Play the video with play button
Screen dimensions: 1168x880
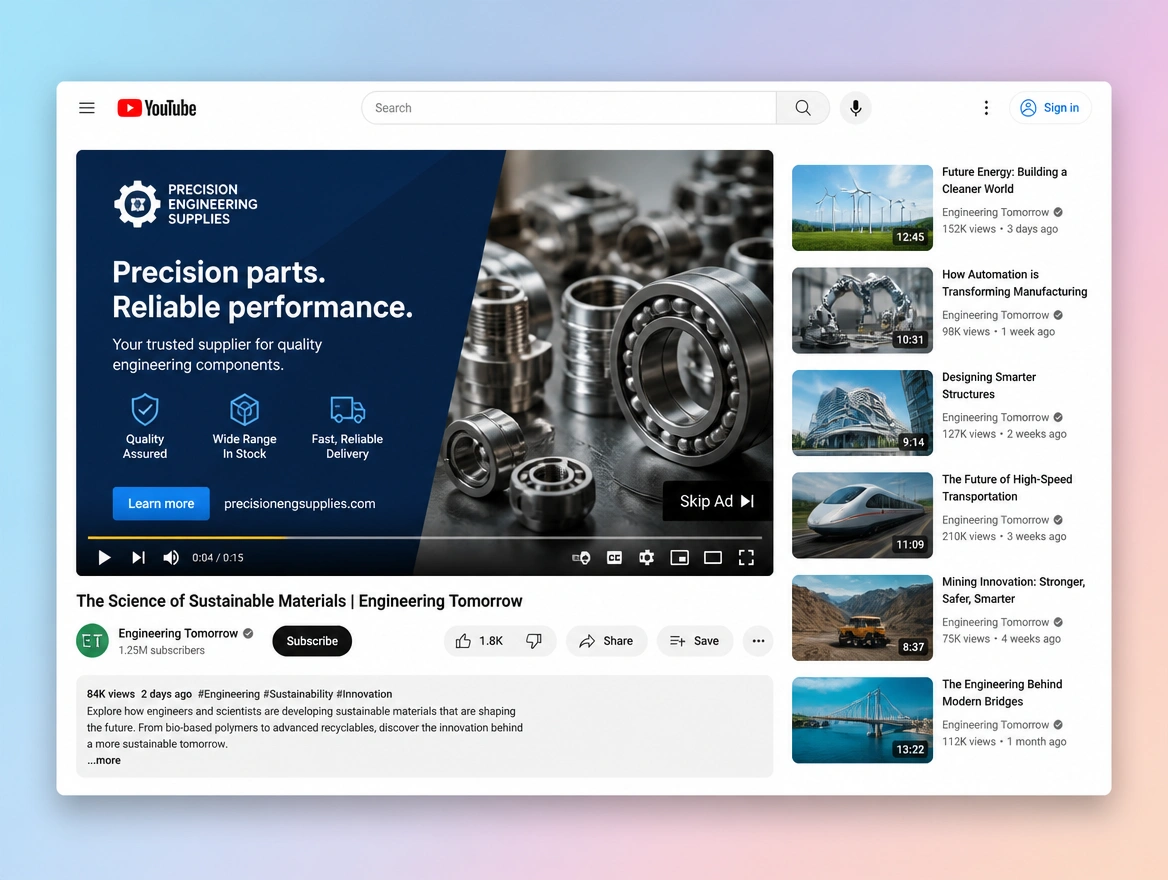click(104, 557)
